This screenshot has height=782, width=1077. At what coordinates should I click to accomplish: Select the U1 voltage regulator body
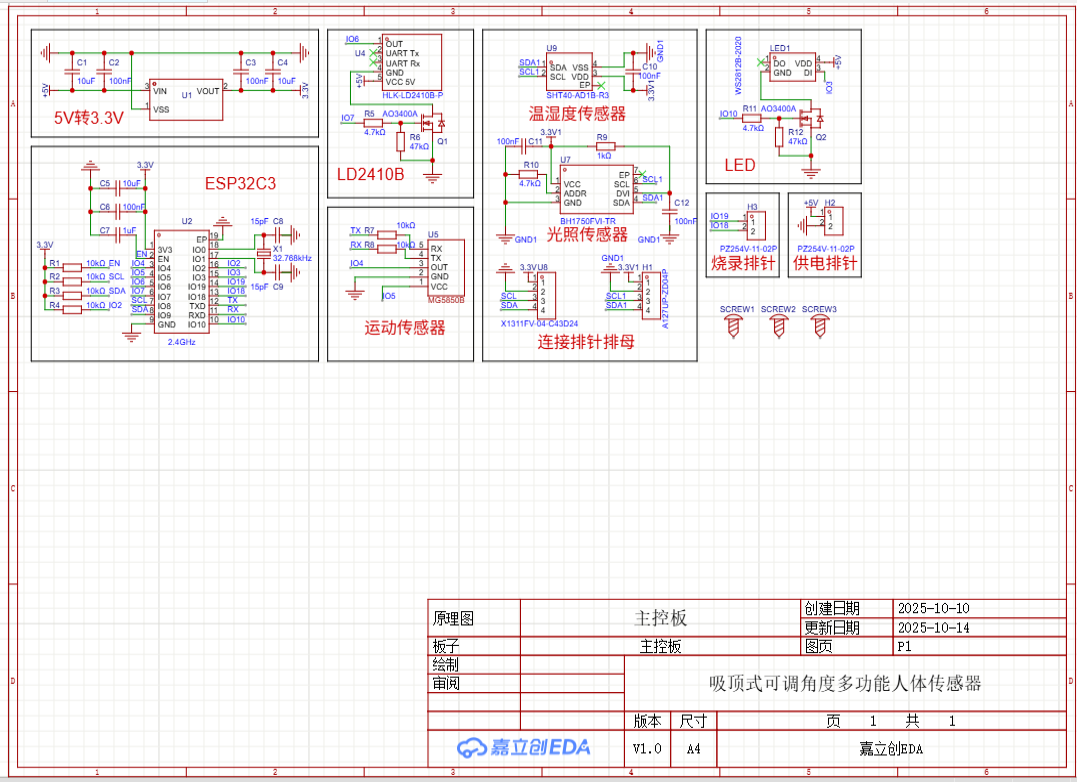click(x=185, y=98)
